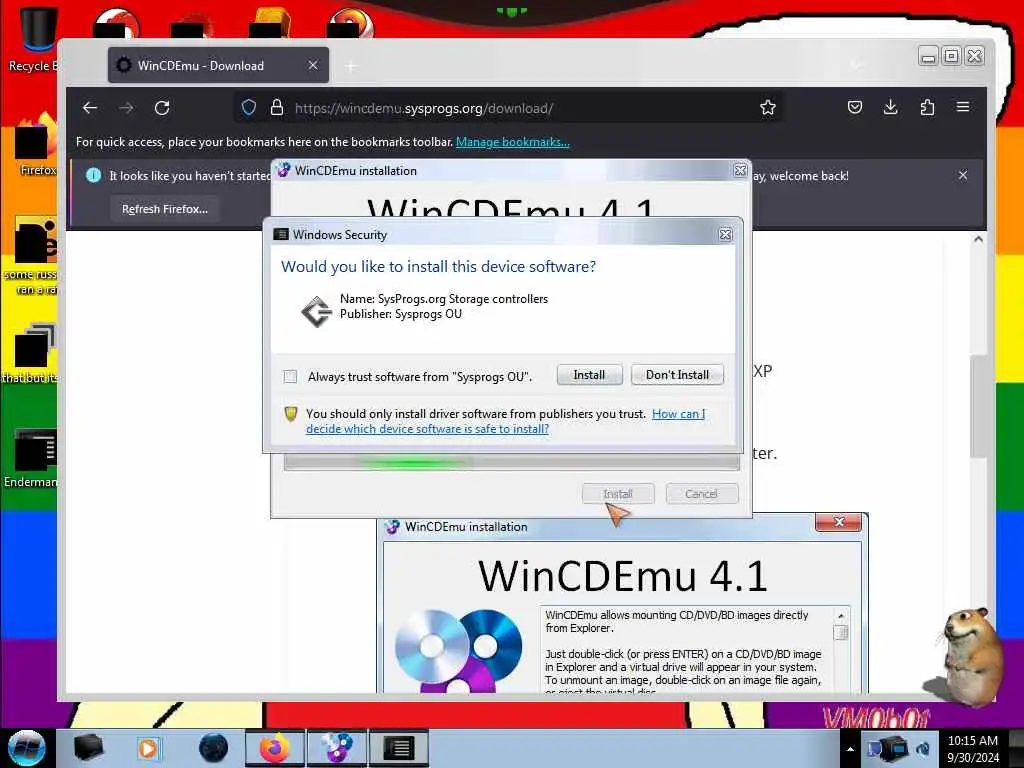Click the greyed Install button in WinCDEmu installer
This screenshot has height=768, width=1024.
click(x=618, y=494)
